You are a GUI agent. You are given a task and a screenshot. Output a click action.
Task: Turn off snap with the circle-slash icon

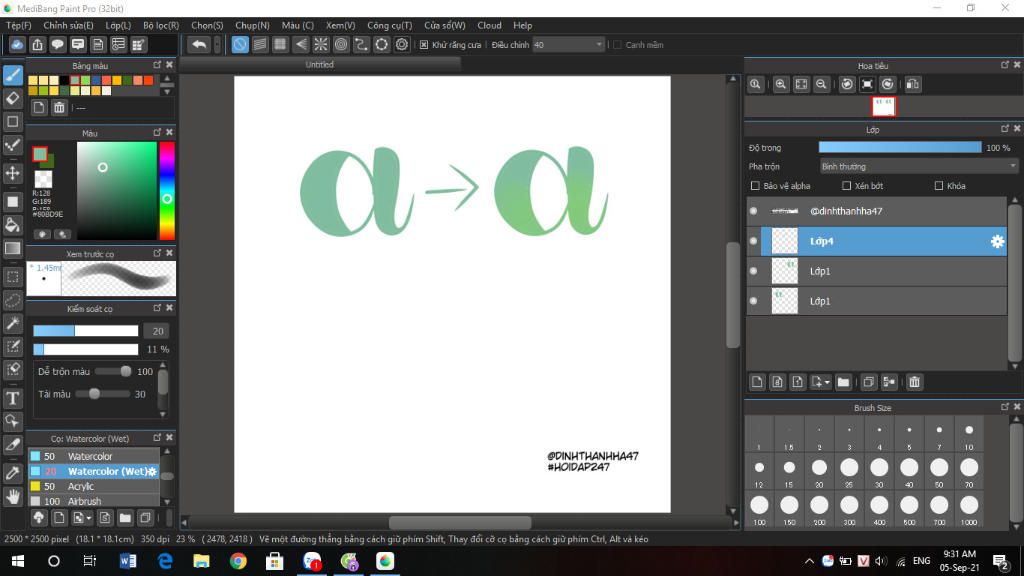[x=240, y=44]
